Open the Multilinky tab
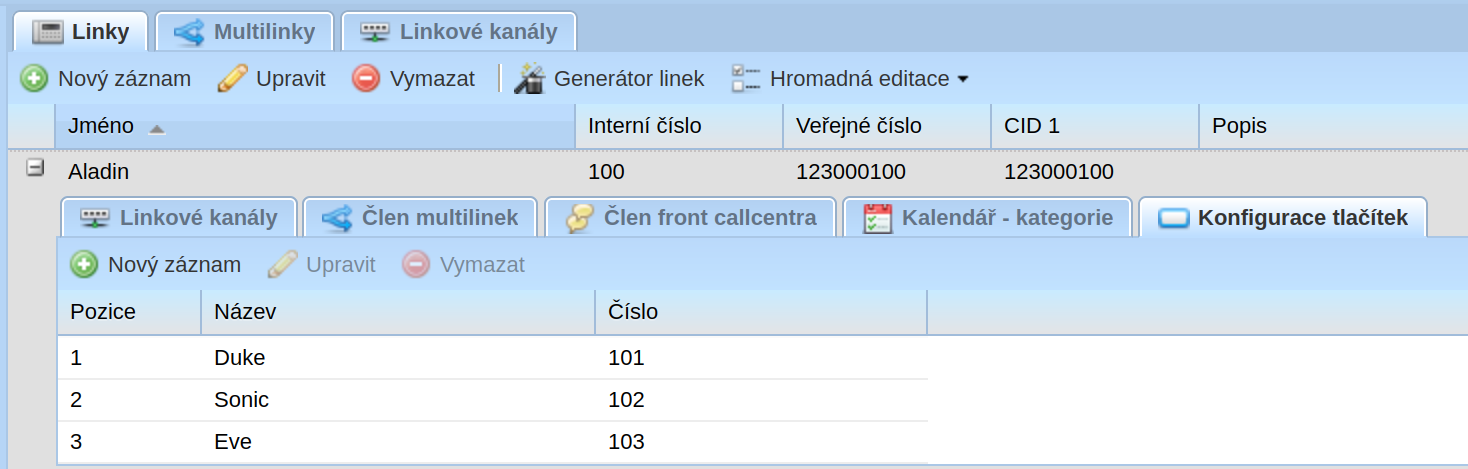 click(244, 32)
